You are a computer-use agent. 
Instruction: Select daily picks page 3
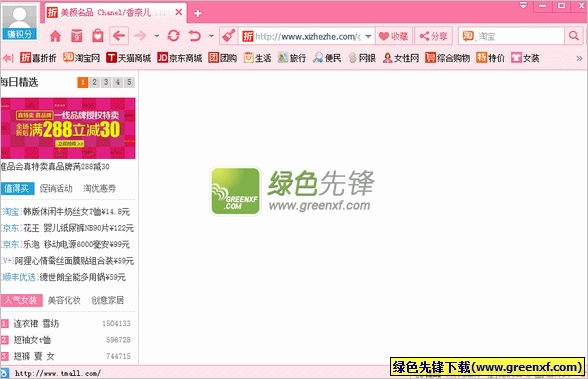(106, 82)
